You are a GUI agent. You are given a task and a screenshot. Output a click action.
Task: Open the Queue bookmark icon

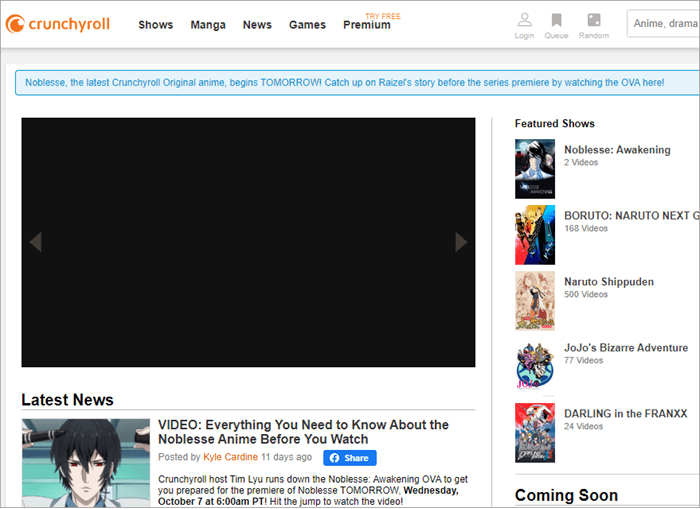point(556,20)
